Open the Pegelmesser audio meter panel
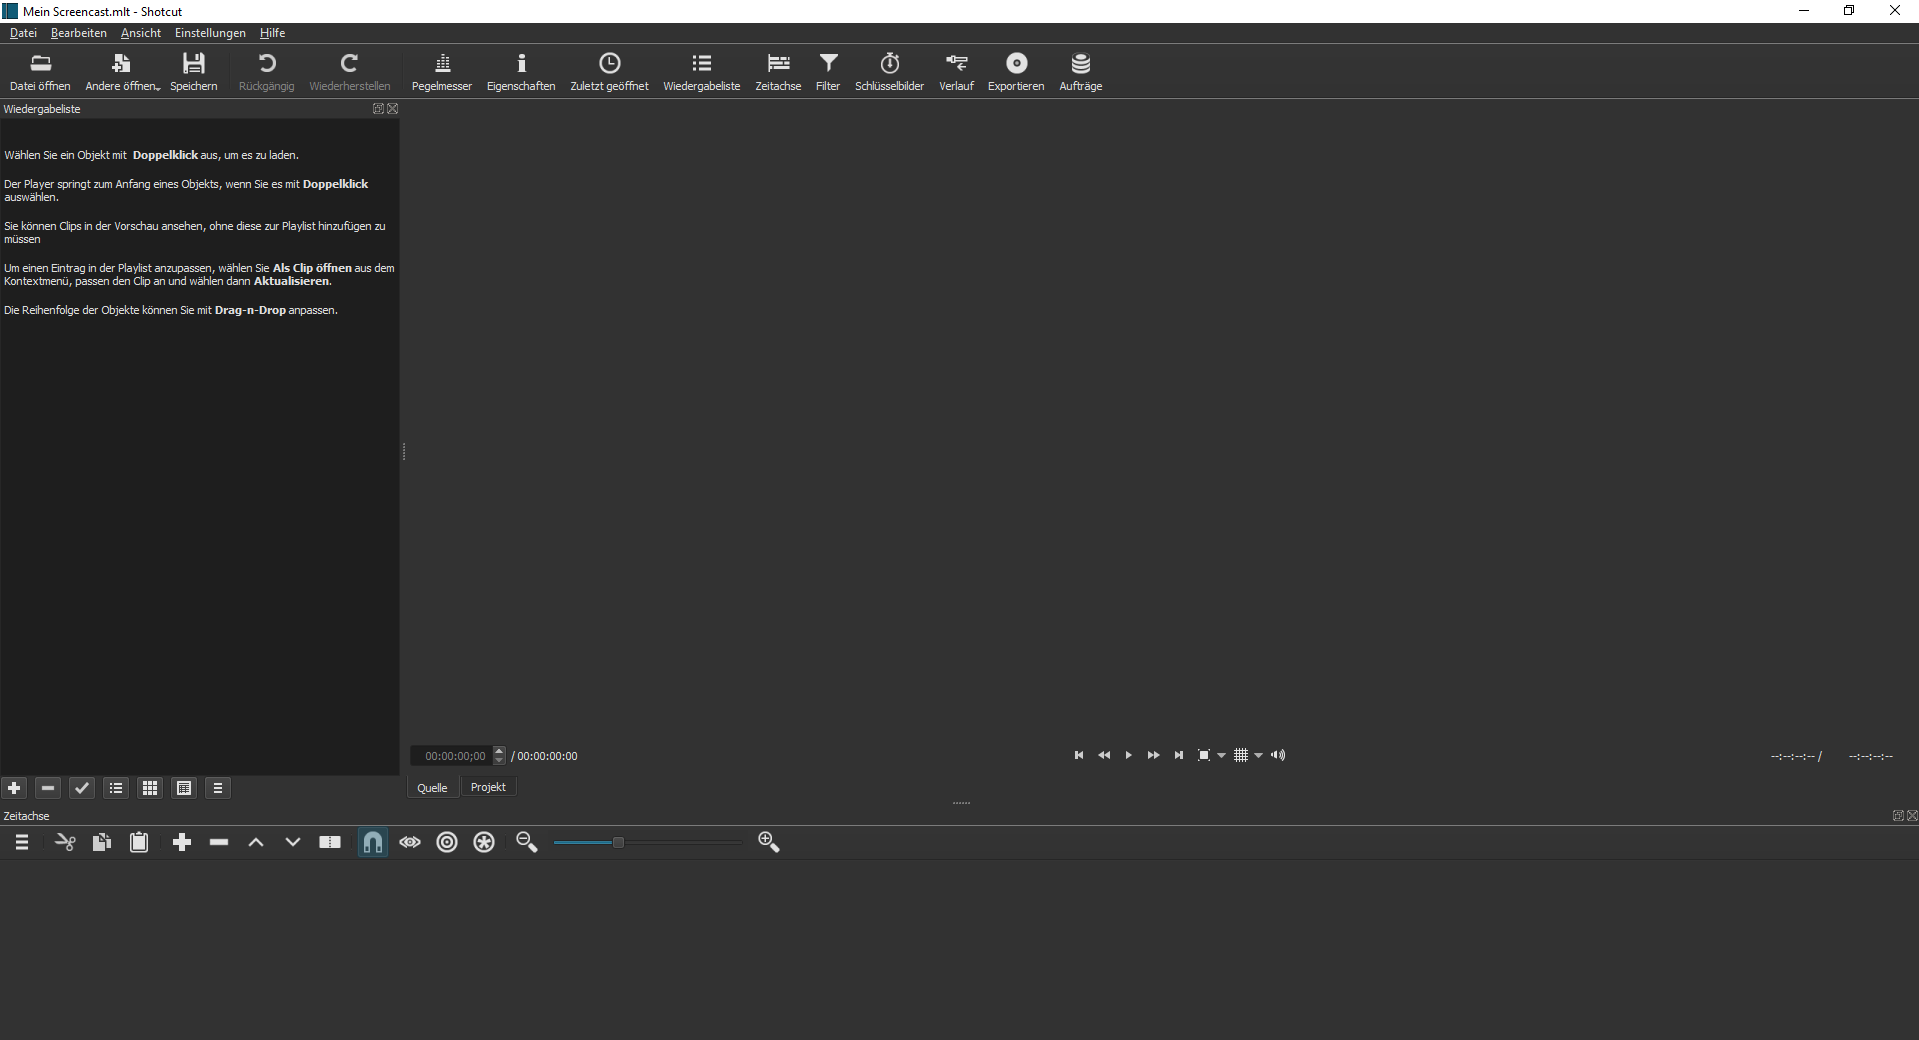The width and height of the screenshot is (1919, 1040). (x=442, y=72)
